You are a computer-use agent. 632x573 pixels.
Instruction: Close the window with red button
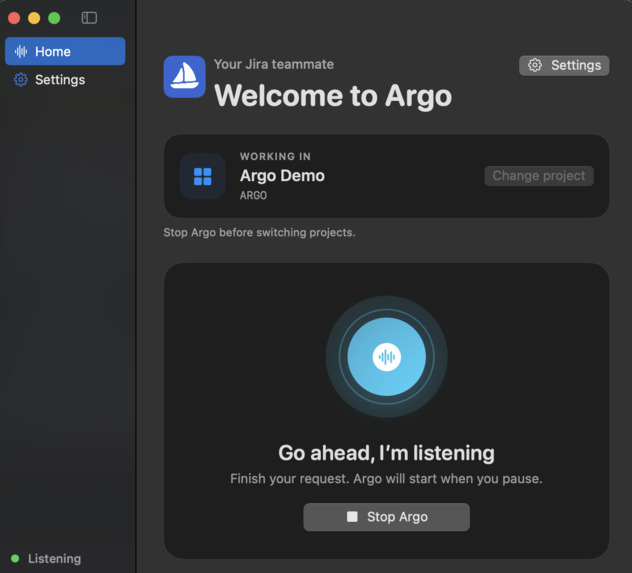[x=14, y=18]
